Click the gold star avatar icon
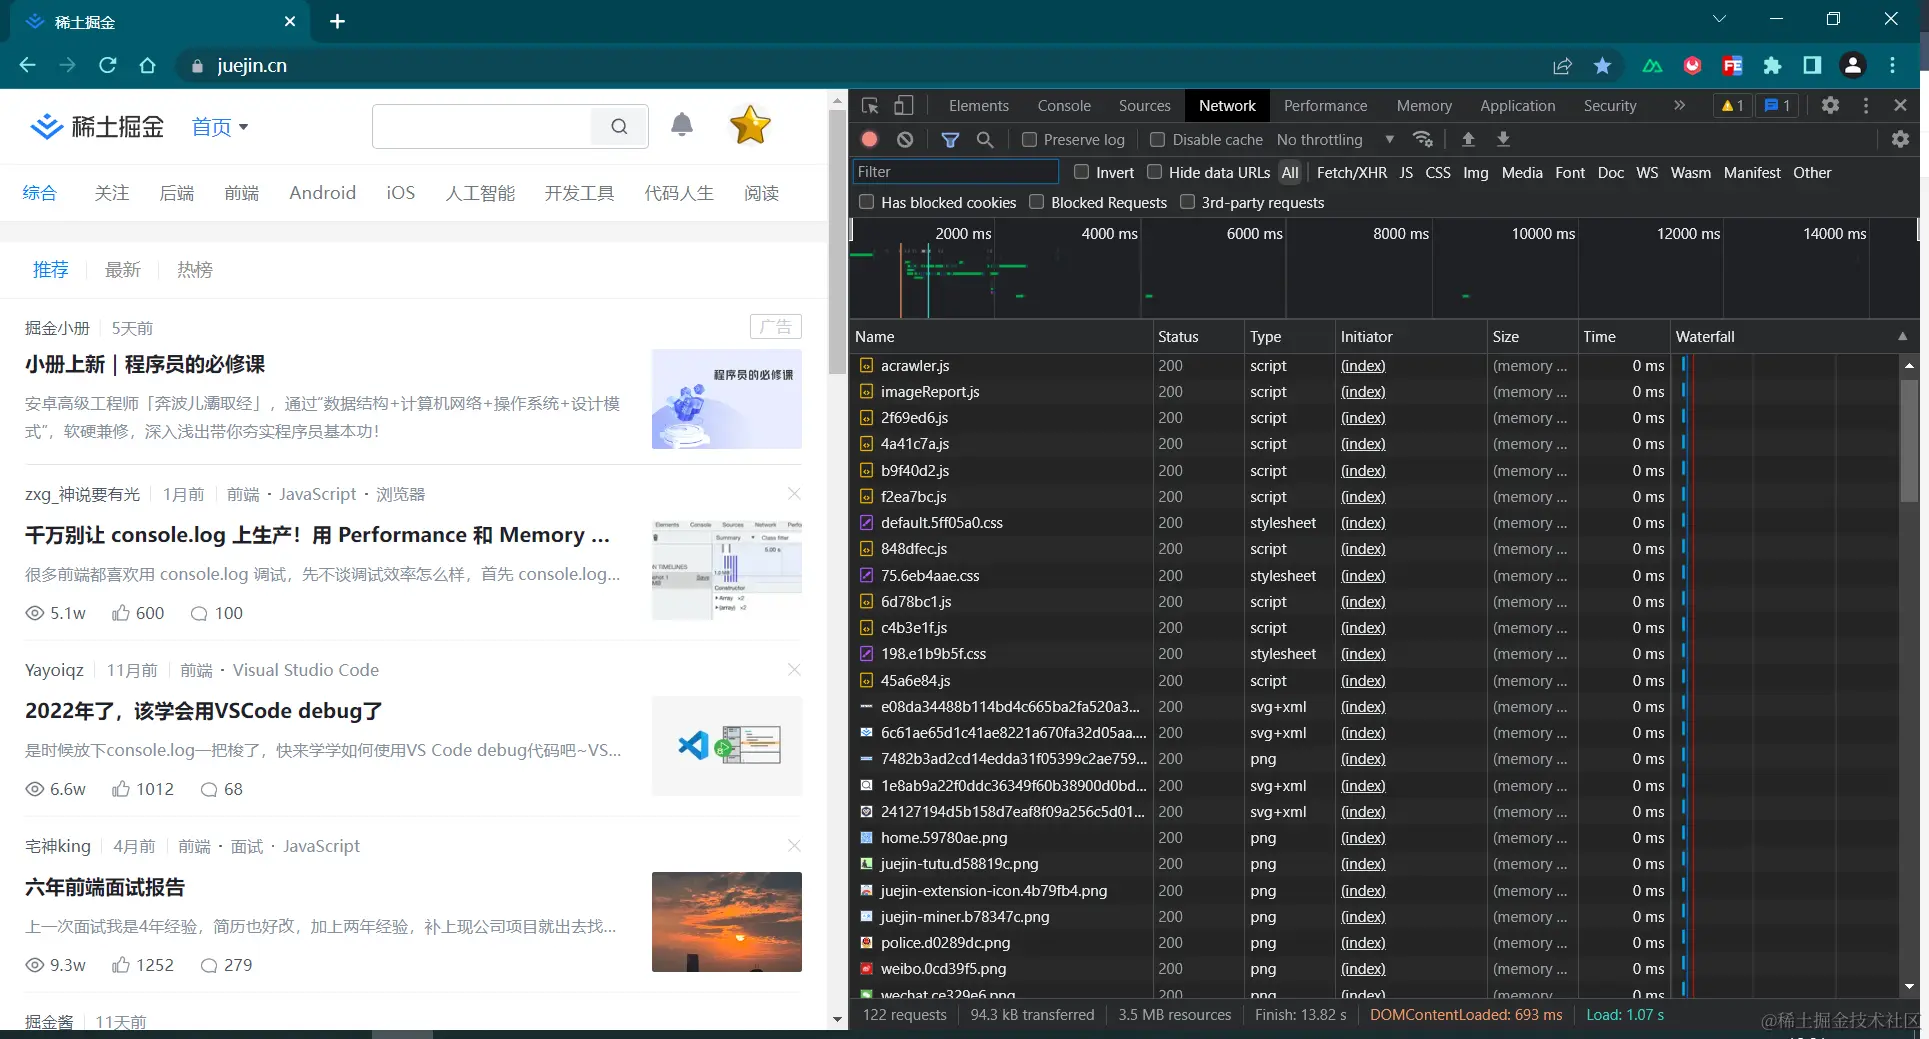The height and width of the screenshot is (1039, 1929). [750, 125]
